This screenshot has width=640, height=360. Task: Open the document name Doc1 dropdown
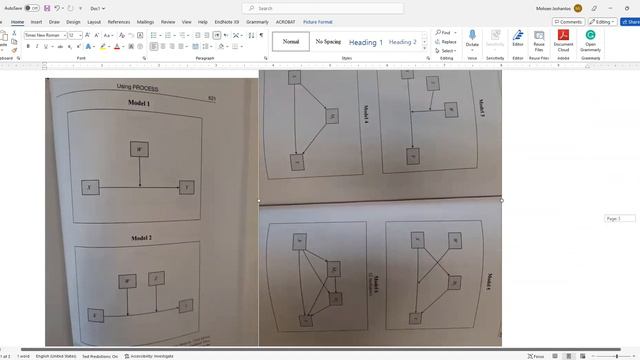[98, 8]
